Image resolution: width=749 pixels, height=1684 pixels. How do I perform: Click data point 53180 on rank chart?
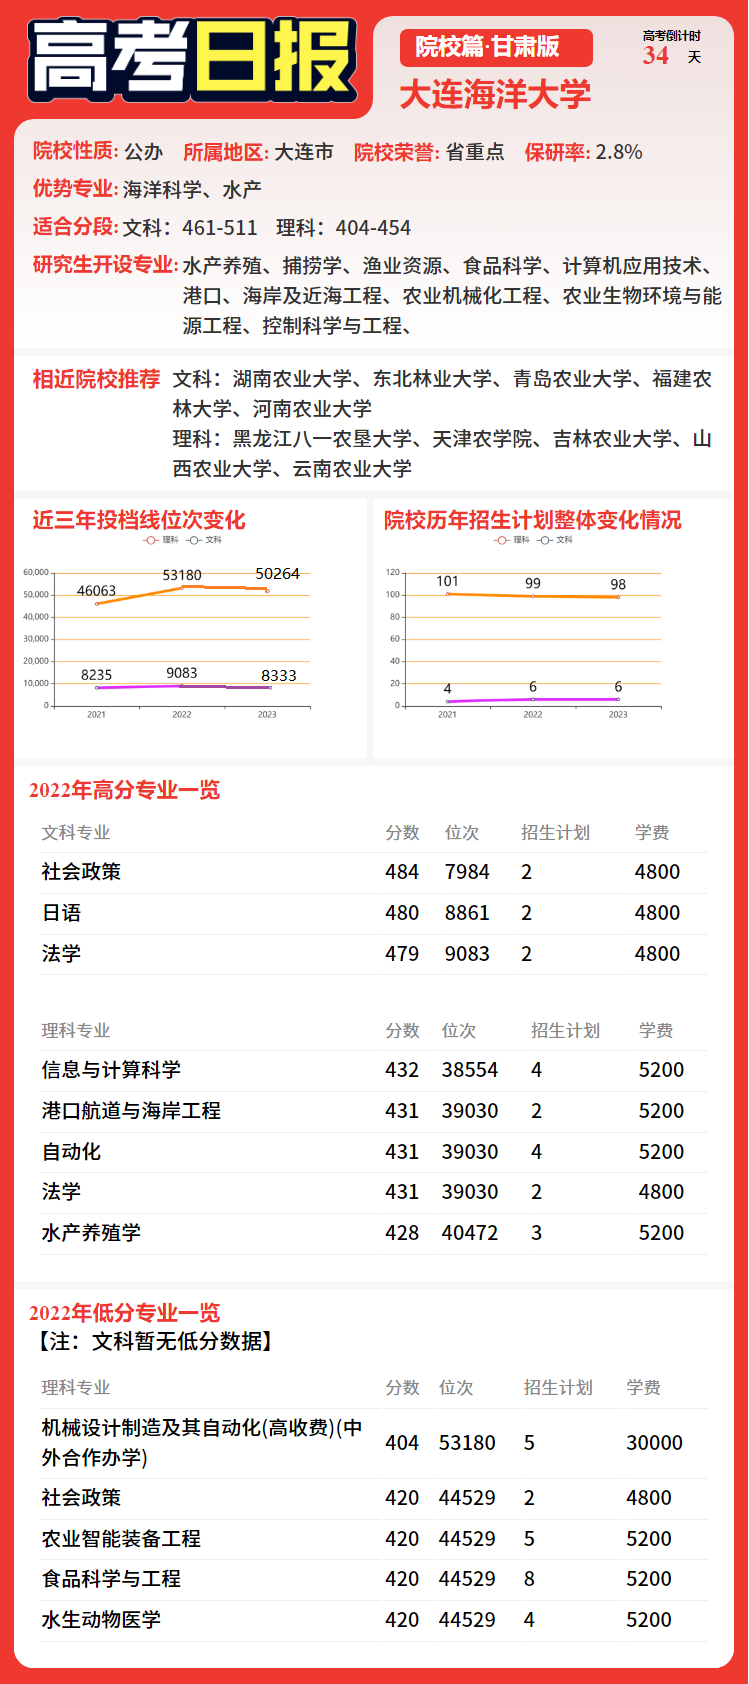(182, 587)
